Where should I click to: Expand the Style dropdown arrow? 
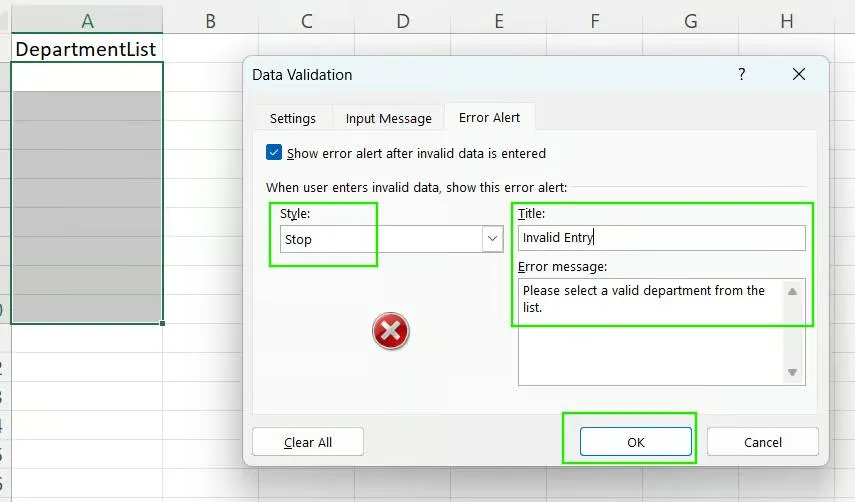tap(492, 239)
